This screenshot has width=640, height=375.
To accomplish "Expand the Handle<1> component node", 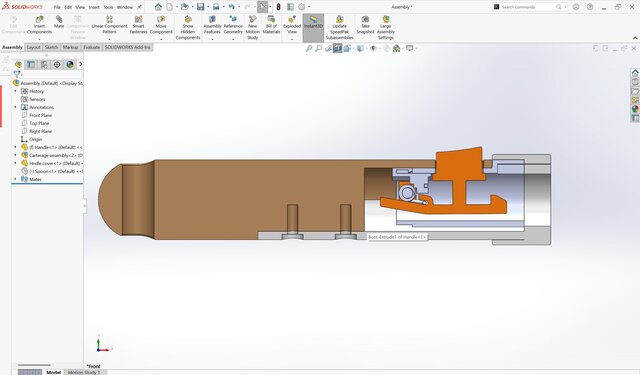I will [x=16, y=147].
